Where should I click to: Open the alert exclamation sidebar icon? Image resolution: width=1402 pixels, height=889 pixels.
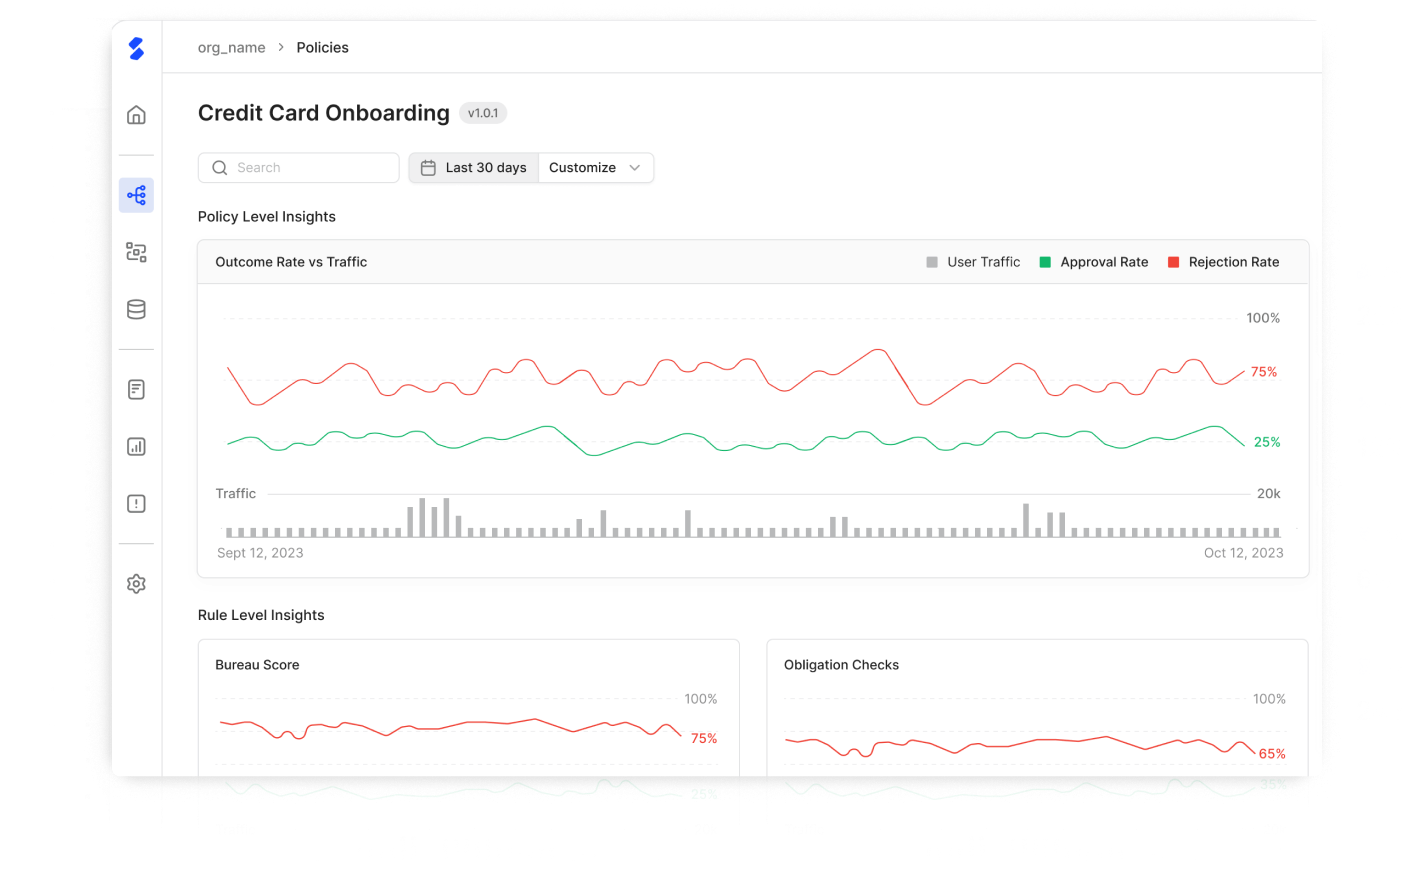pyautogui.click(x=137, y=504)
